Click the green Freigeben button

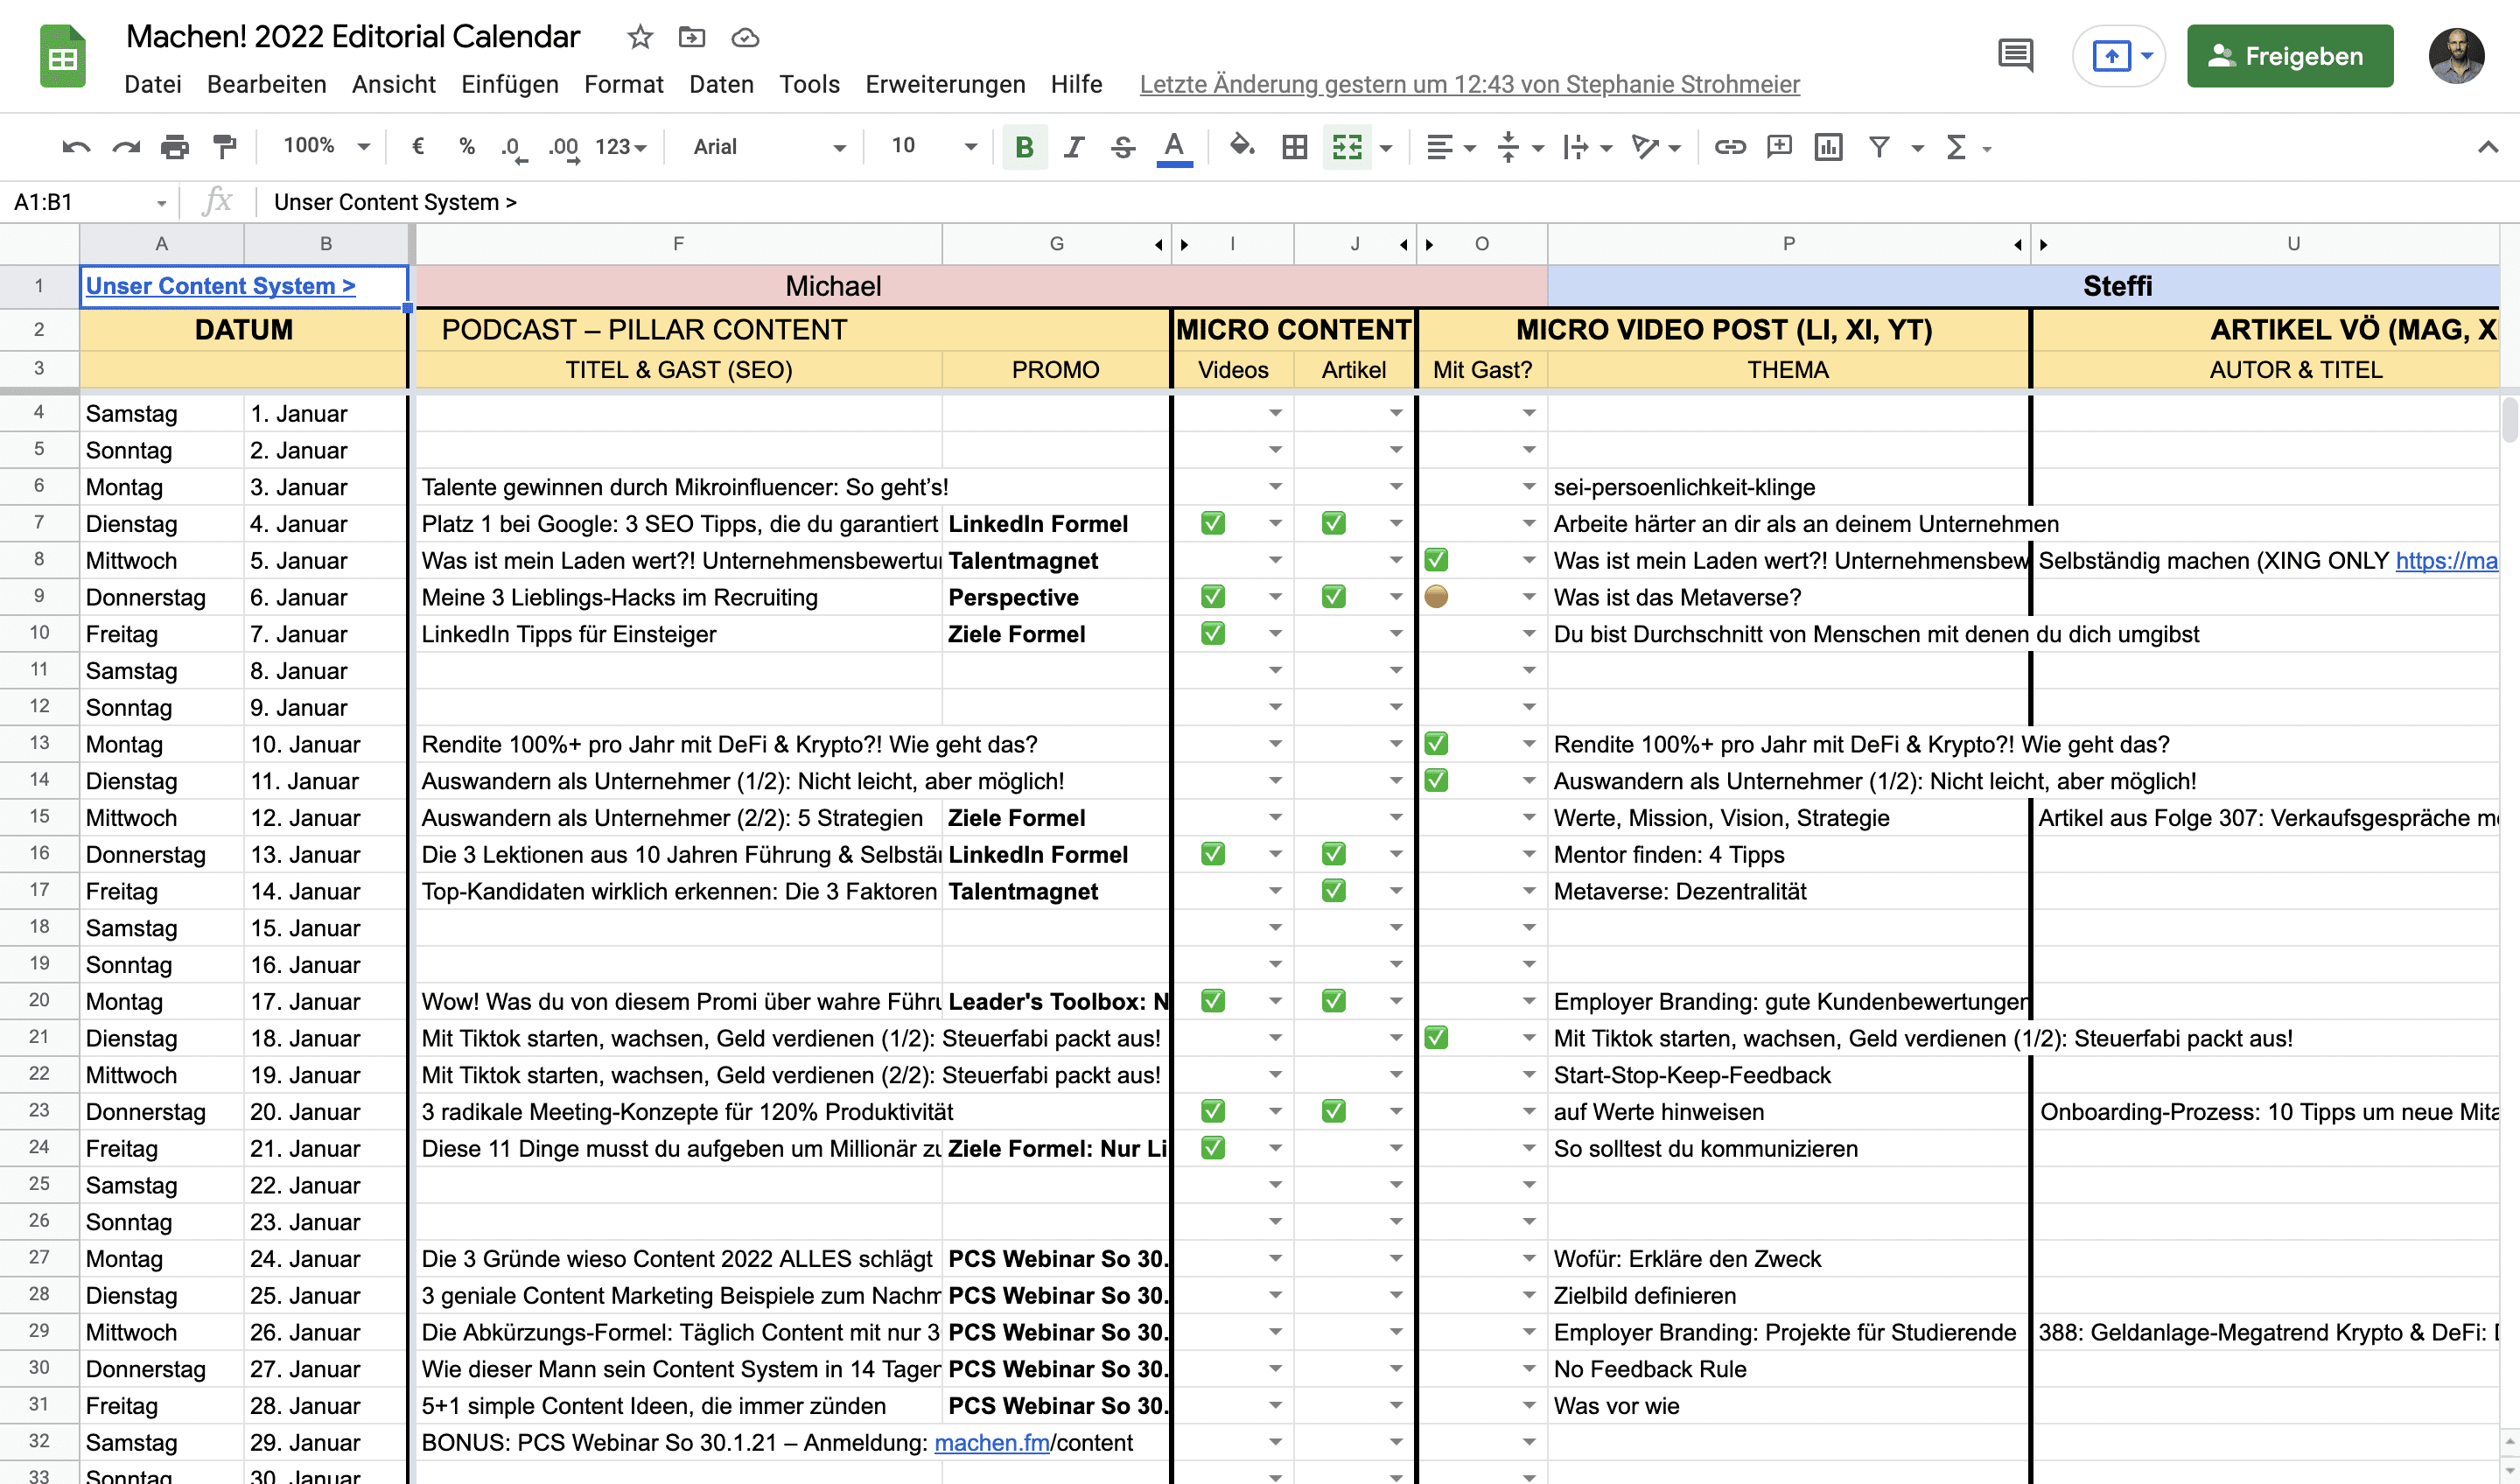(2289, 56)
